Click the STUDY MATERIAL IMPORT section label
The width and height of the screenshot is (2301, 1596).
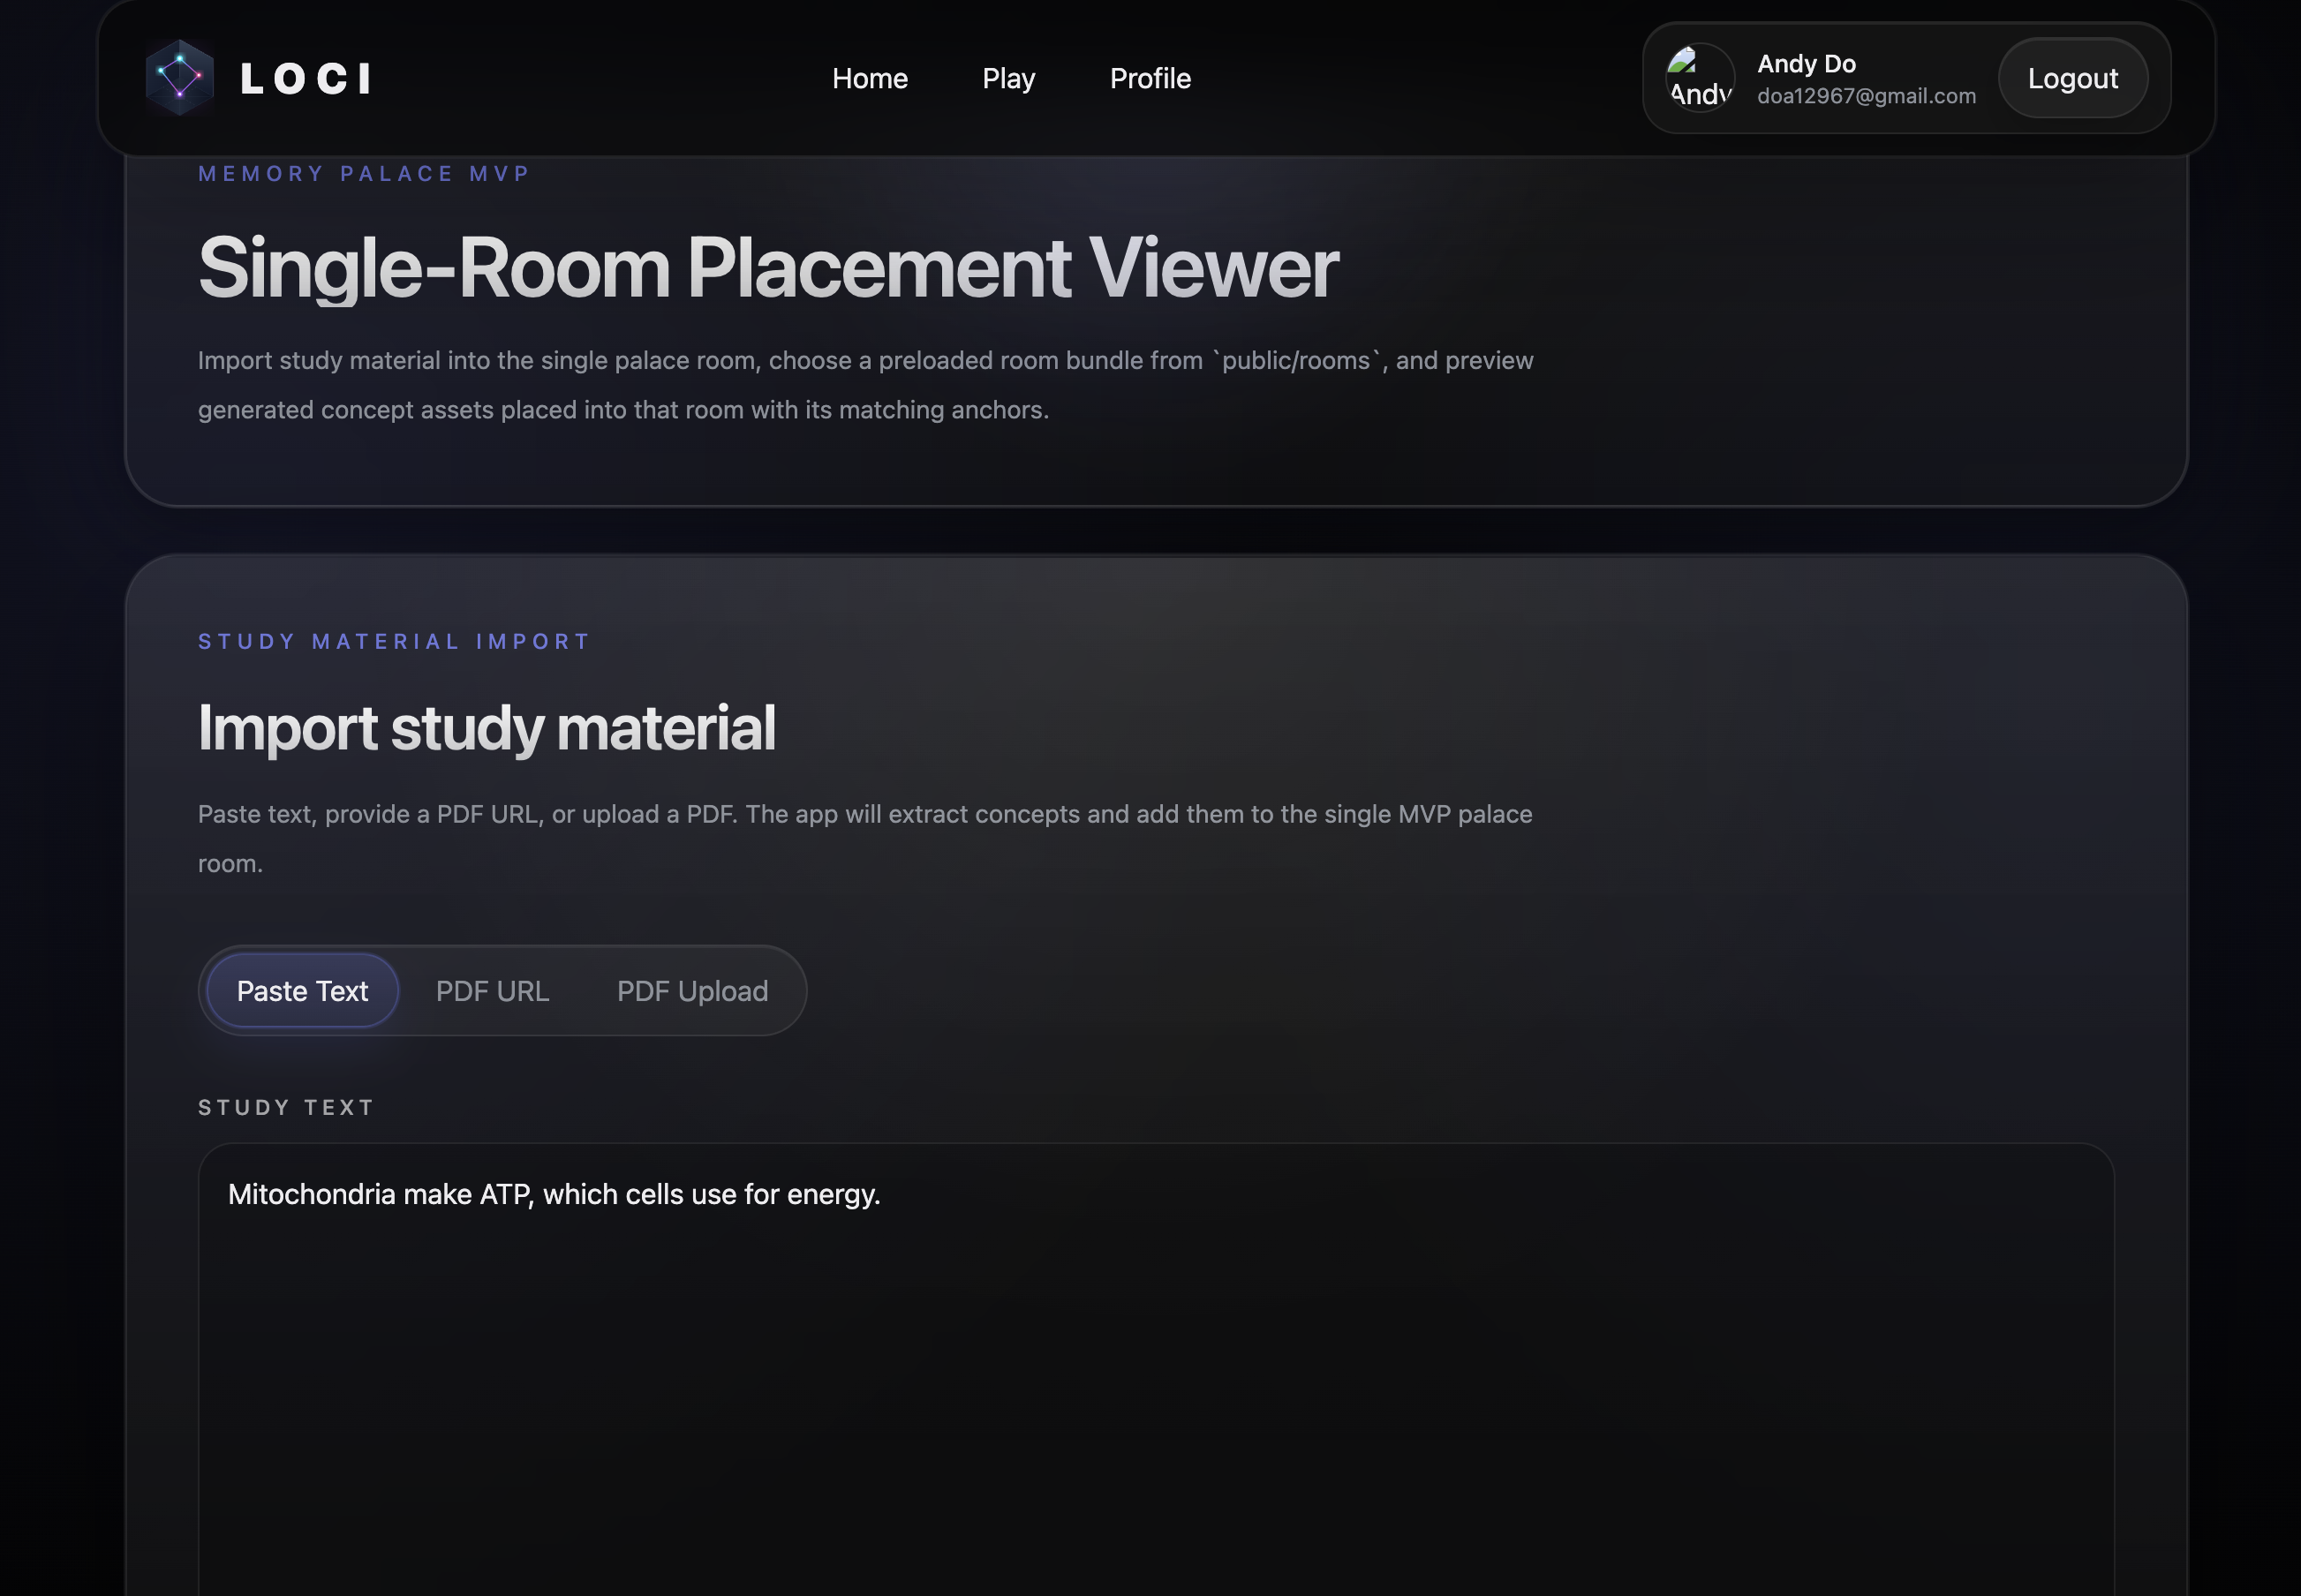[x=394, y=642]
